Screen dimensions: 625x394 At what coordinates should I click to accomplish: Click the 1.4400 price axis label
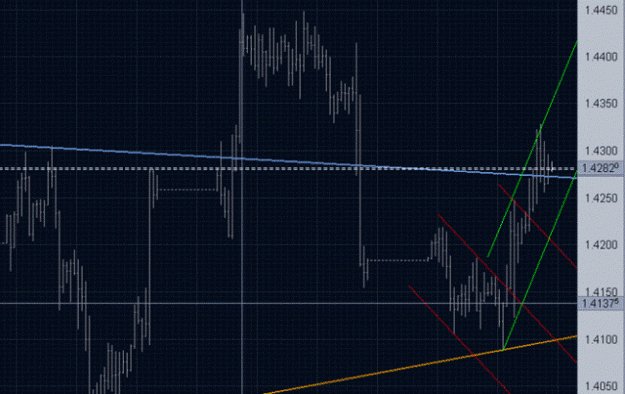[601, 57]
